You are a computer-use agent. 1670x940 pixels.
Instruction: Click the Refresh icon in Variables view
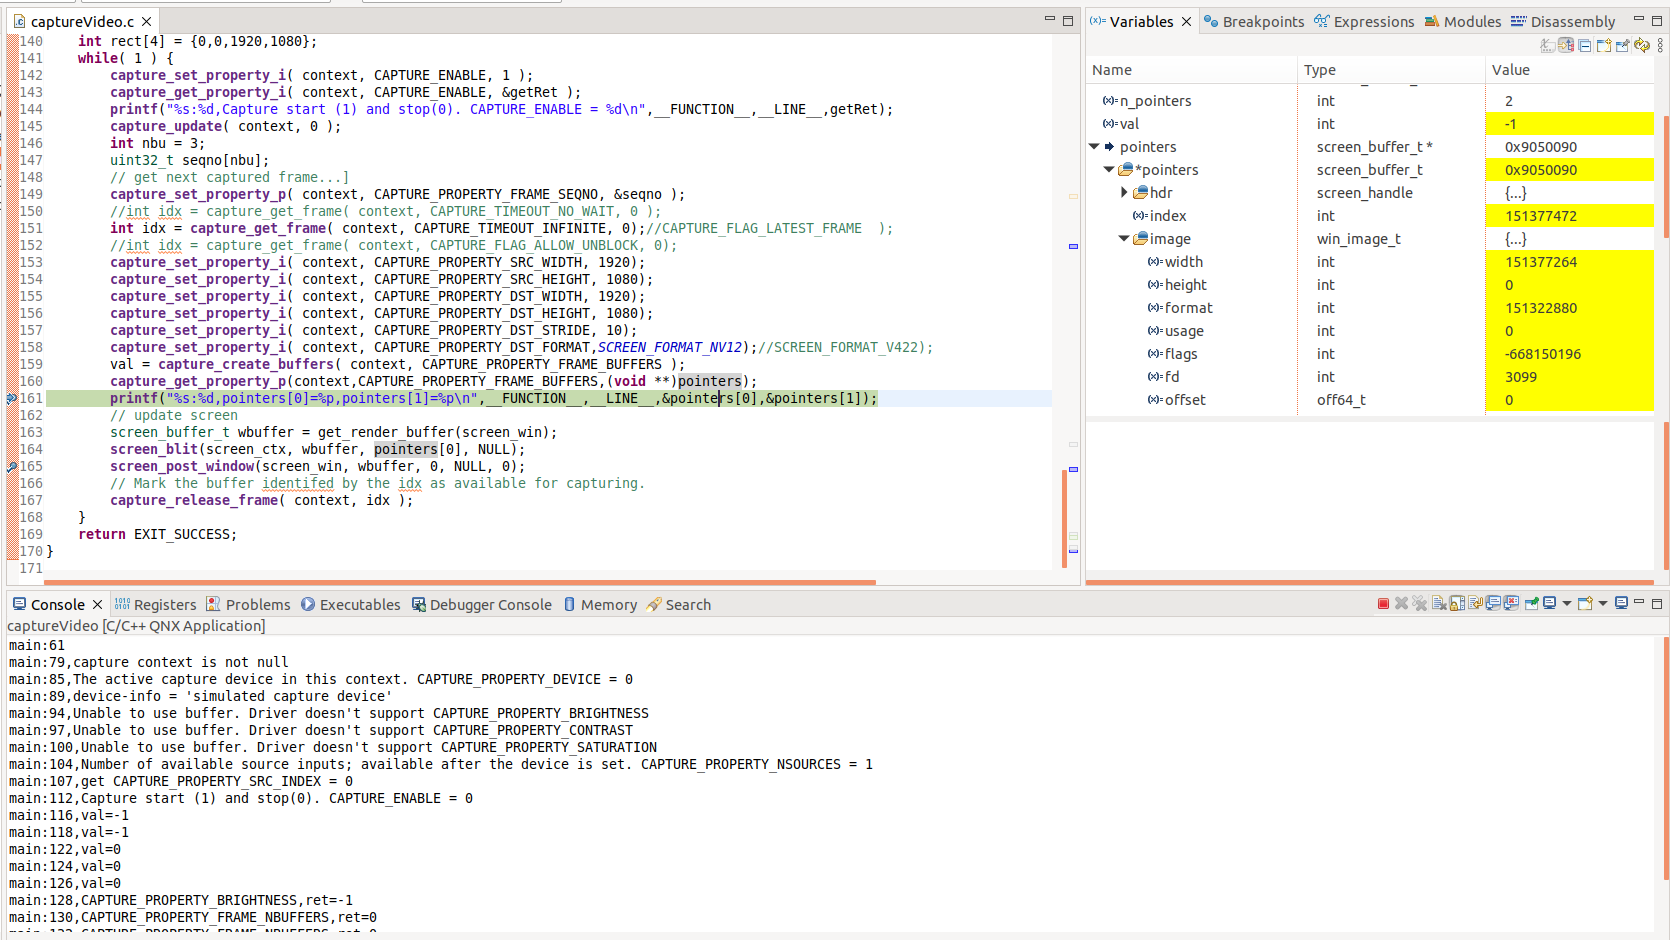1641,46
